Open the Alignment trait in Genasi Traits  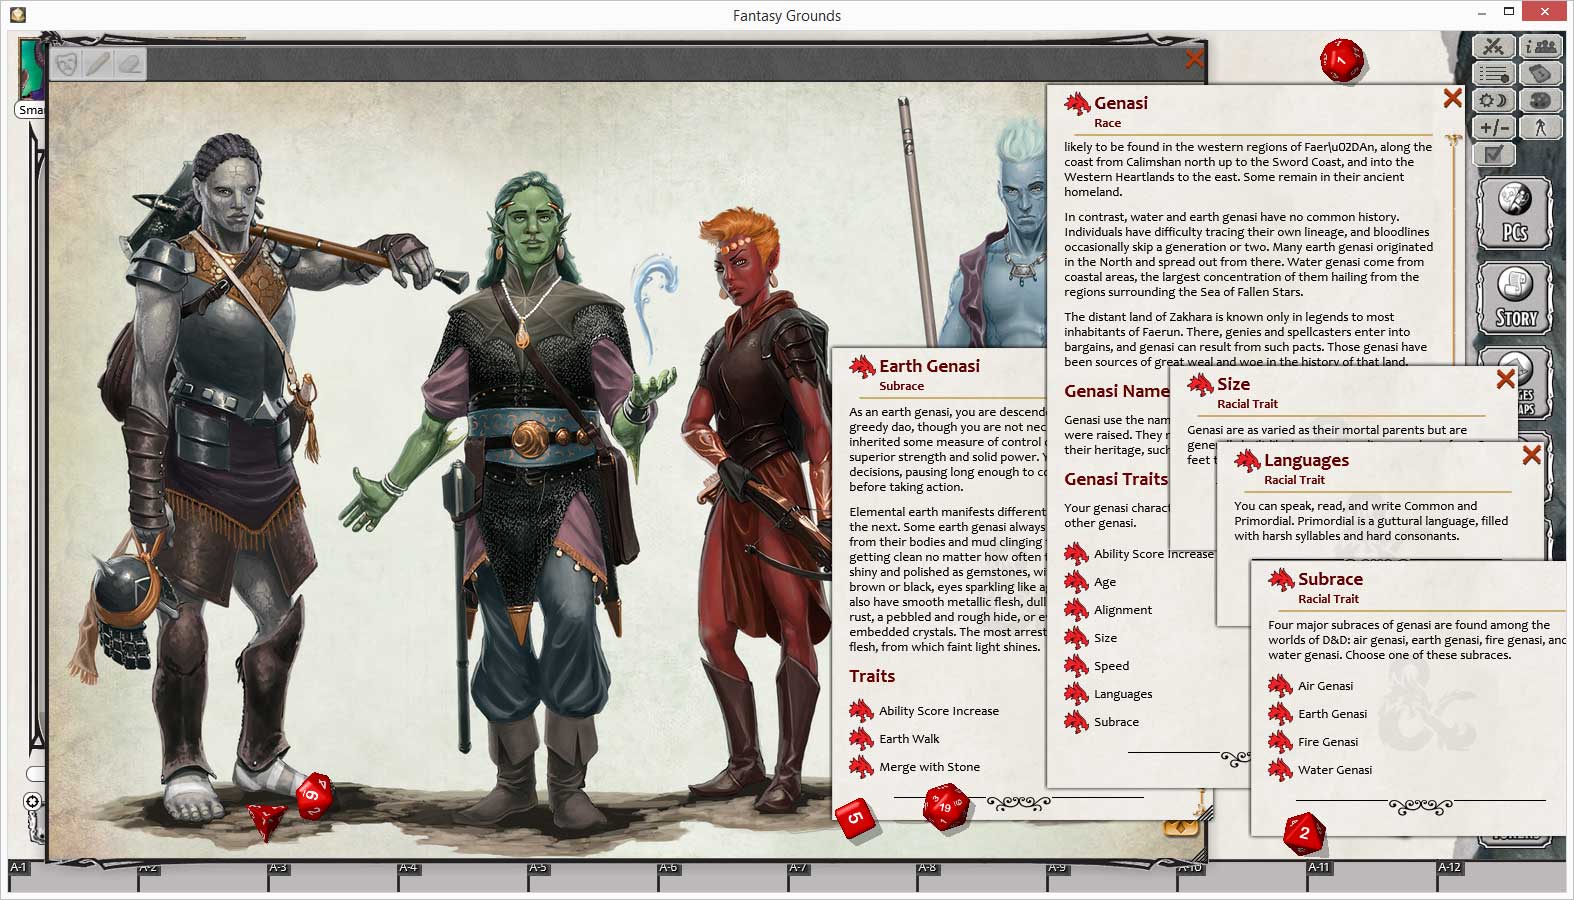1122,610
